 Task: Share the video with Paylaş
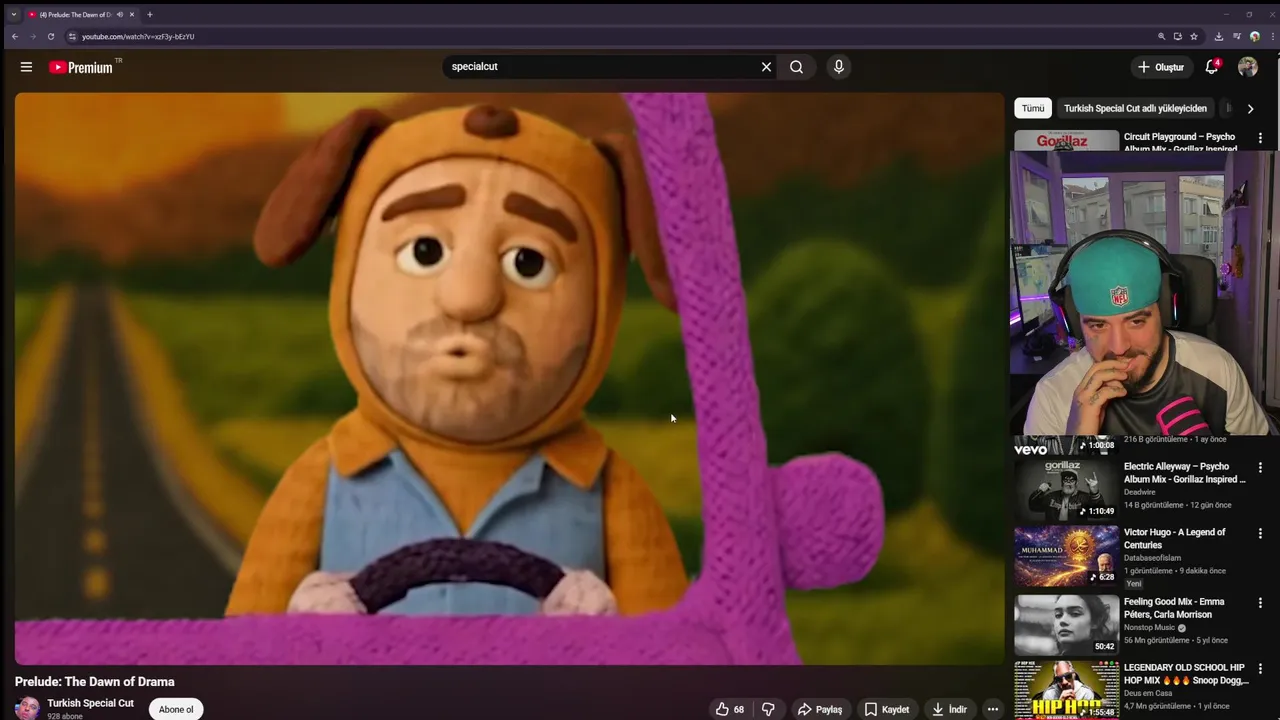(x=820, y=709)
